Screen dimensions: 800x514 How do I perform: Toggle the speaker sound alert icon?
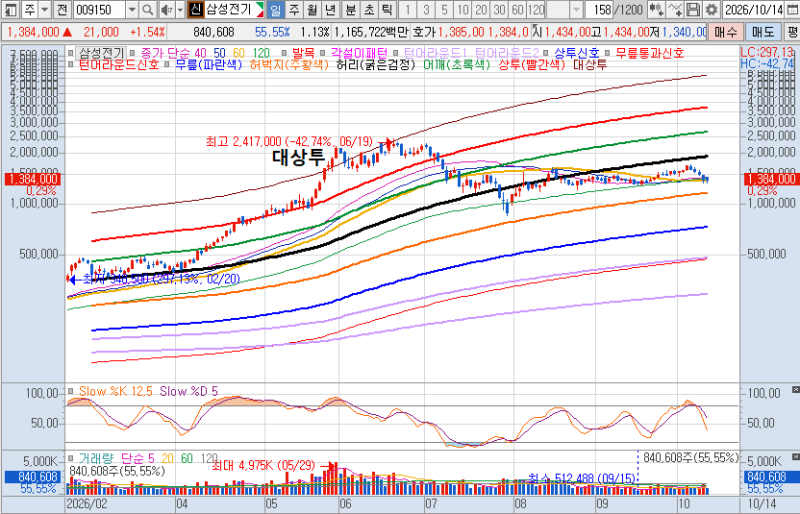point(166,9)
